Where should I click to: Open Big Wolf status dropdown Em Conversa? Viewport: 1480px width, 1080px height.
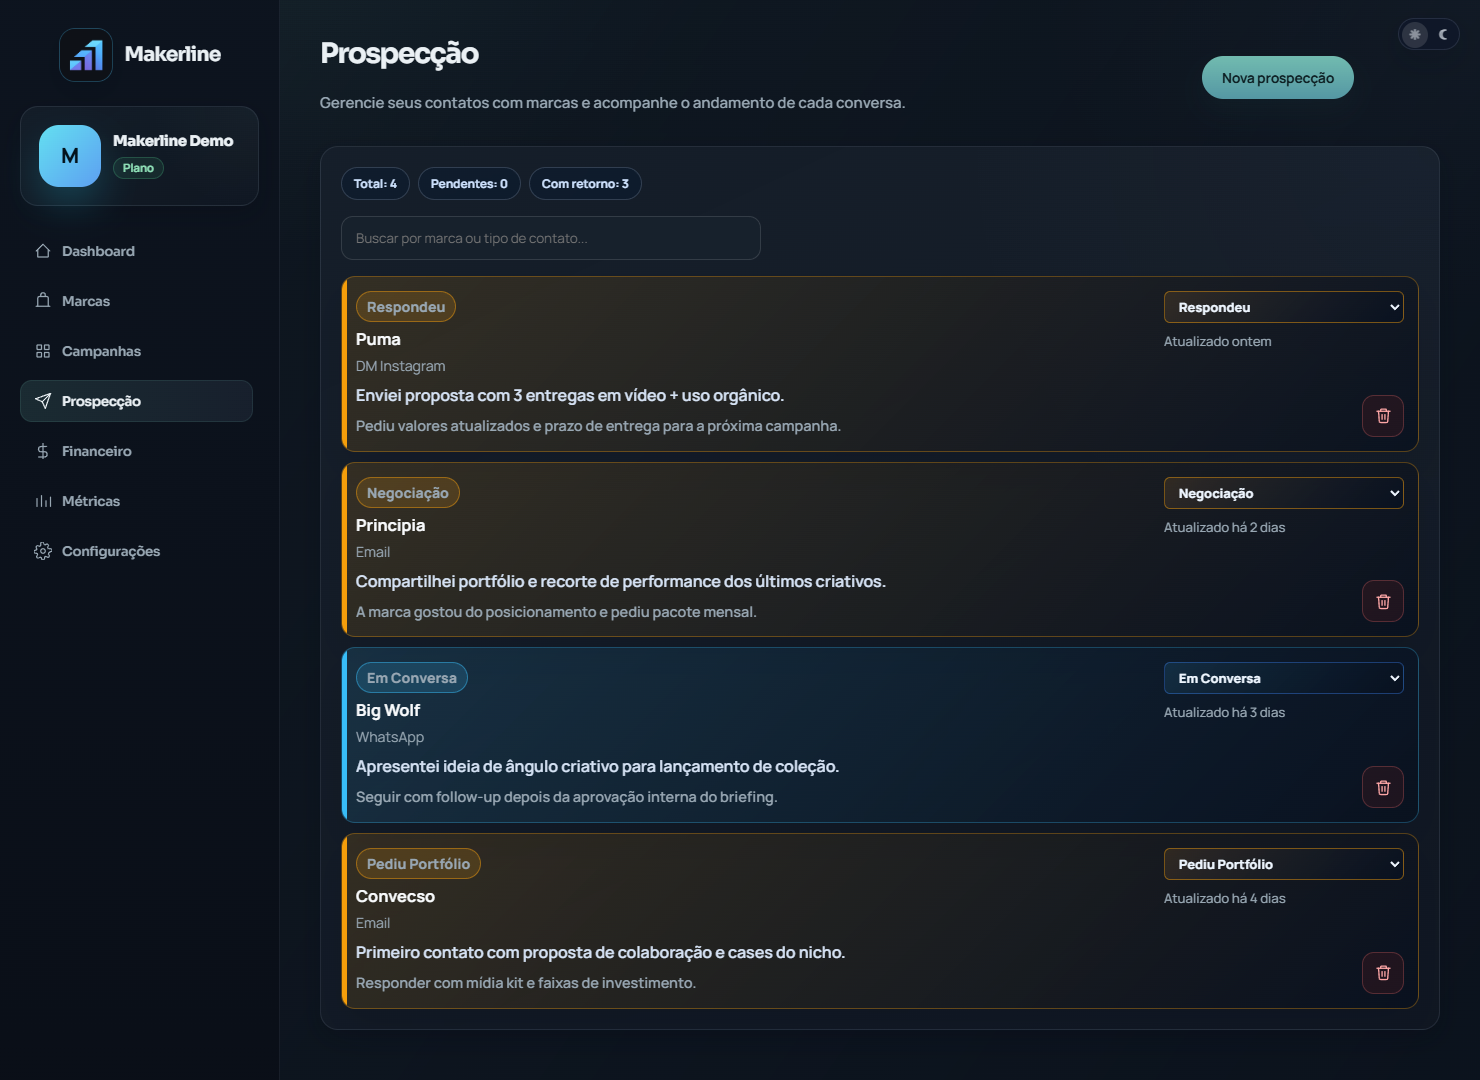coord(1284,678)
